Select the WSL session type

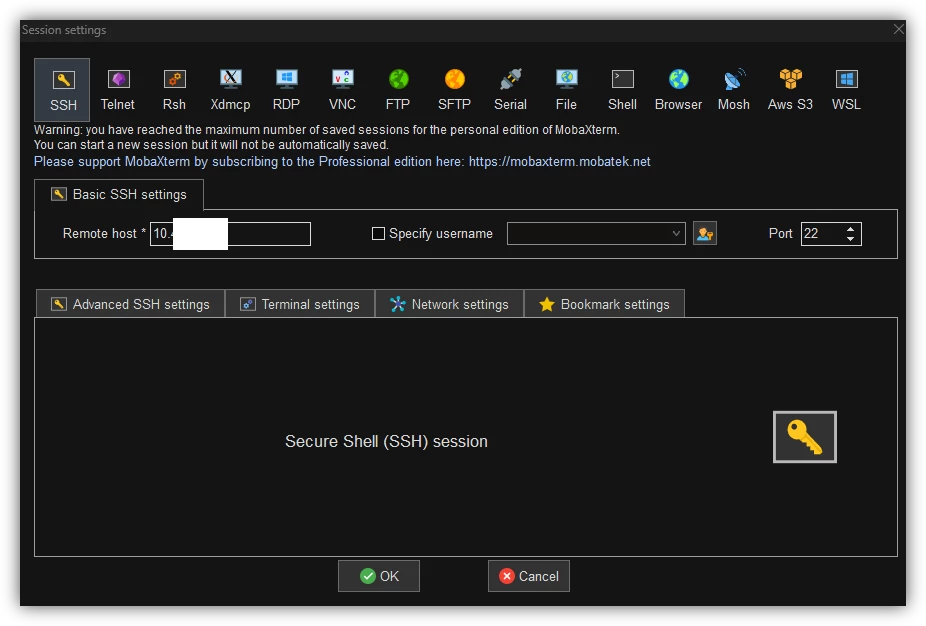(x=846, y=90)
